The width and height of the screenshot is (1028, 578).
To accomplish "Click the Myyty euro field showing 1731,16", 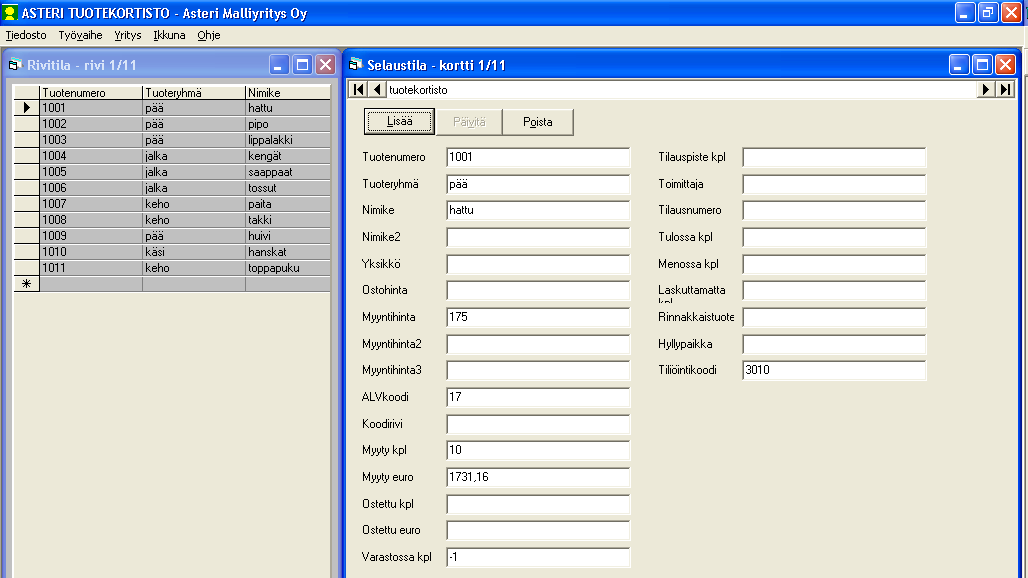I will pyautogui.click(x=538, y=477).
